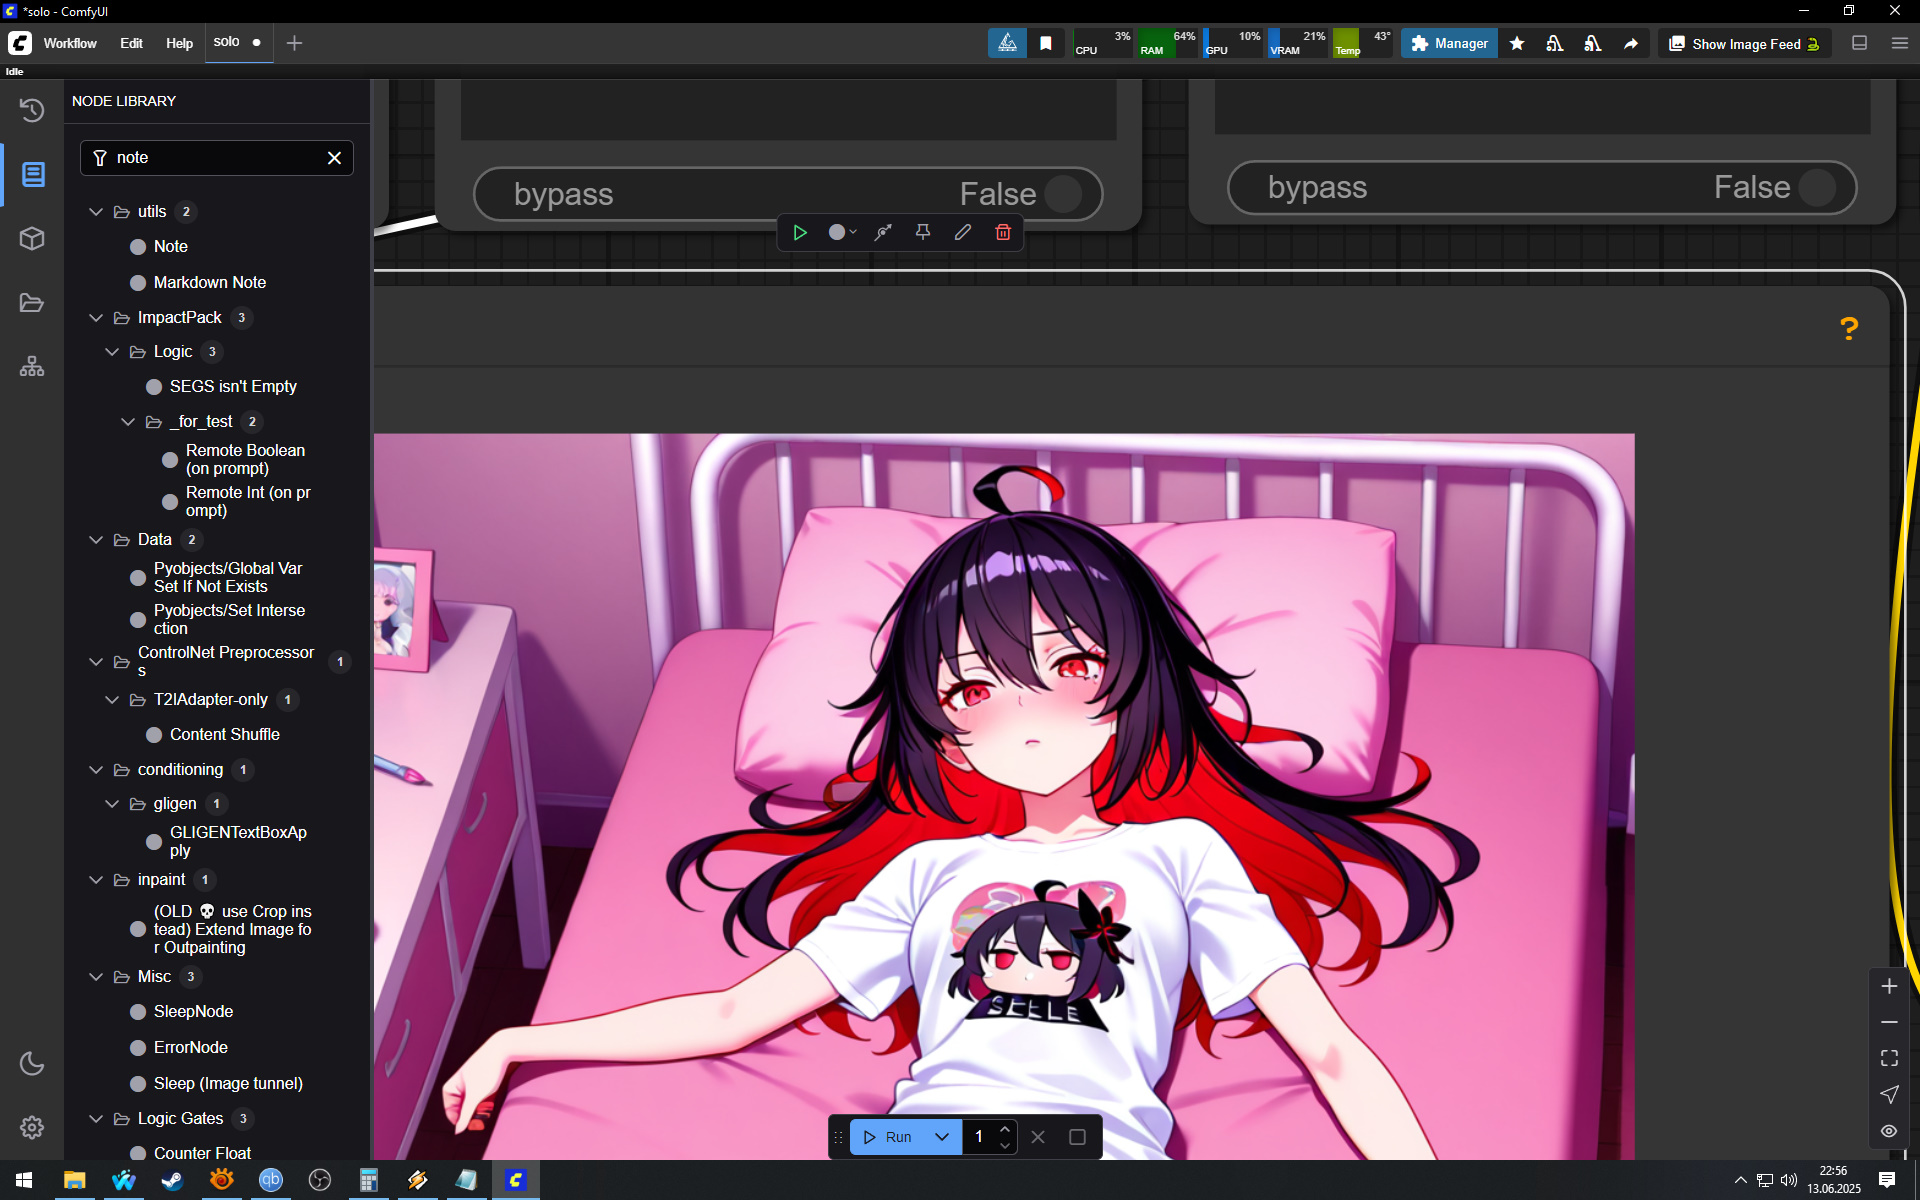Edit the selected node with pencil icon

coord(963,232)
